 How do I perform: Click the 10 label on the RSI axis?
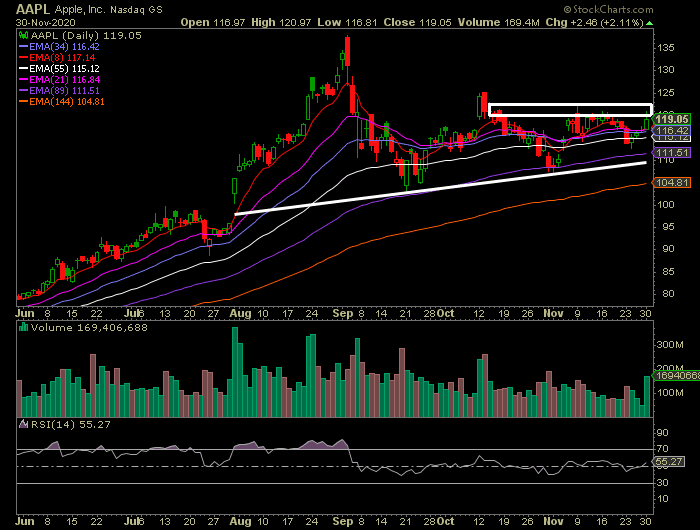tap(663, 499)
